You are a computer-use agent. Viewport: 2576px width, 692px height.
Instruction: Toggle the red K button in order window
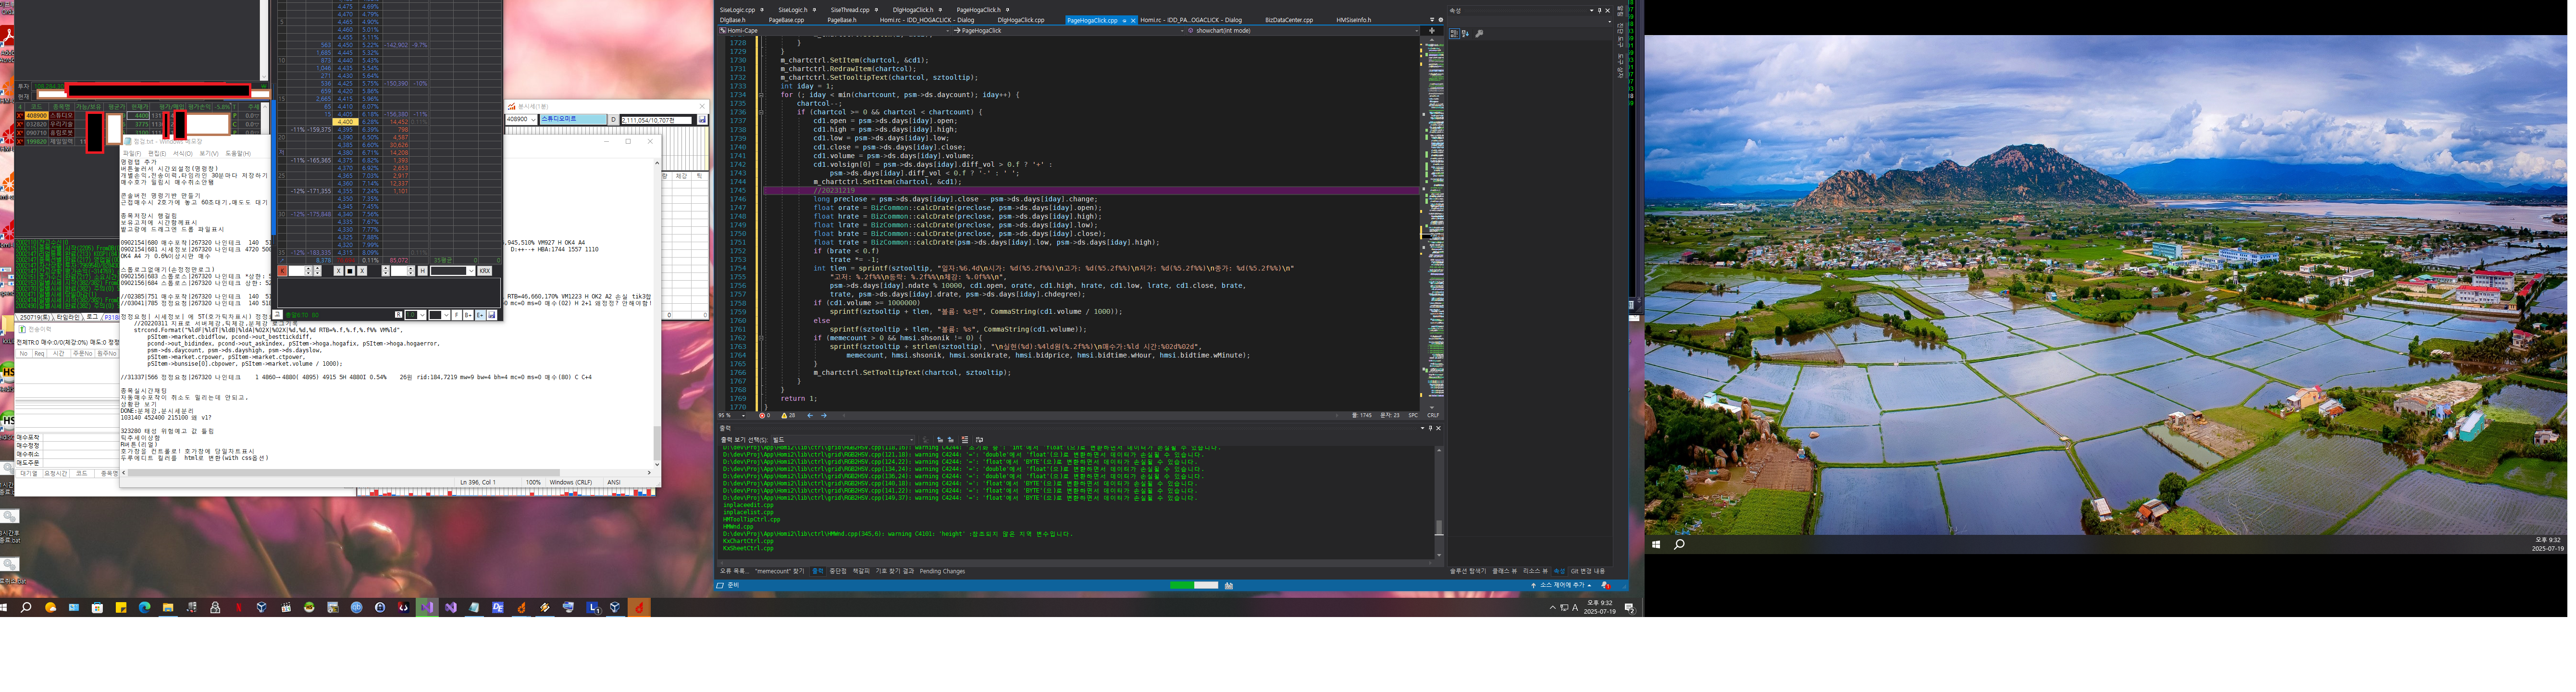(283, 271)
